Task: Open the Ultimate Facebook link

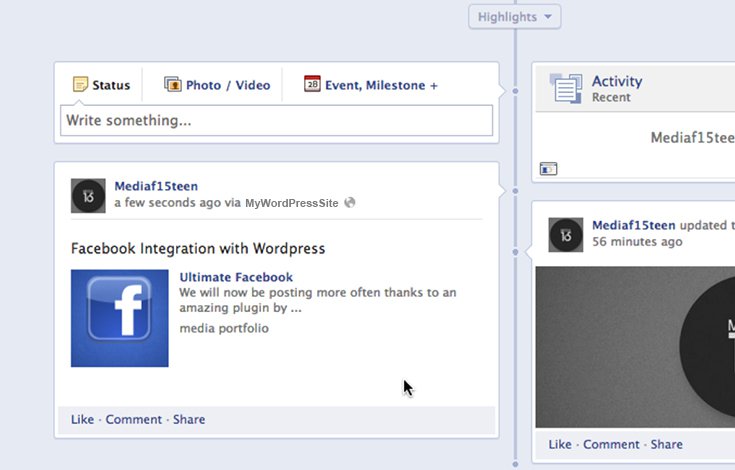Action: click(236, 277)
